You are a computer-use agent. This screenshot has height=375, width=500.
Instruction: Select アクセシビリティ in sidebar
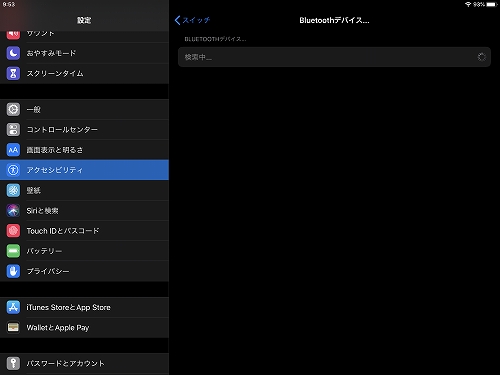point(84,170)
